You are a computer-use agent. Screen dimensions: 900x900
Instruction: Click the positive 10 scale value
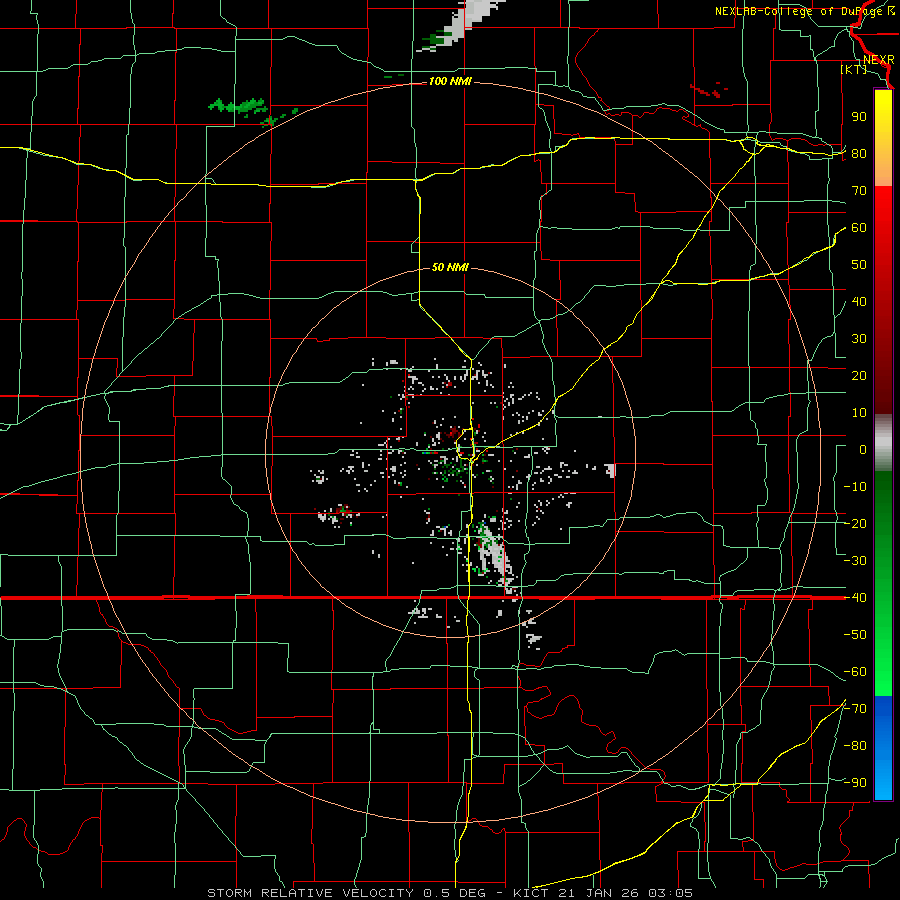pyautogui.click(x=859, y=413)
